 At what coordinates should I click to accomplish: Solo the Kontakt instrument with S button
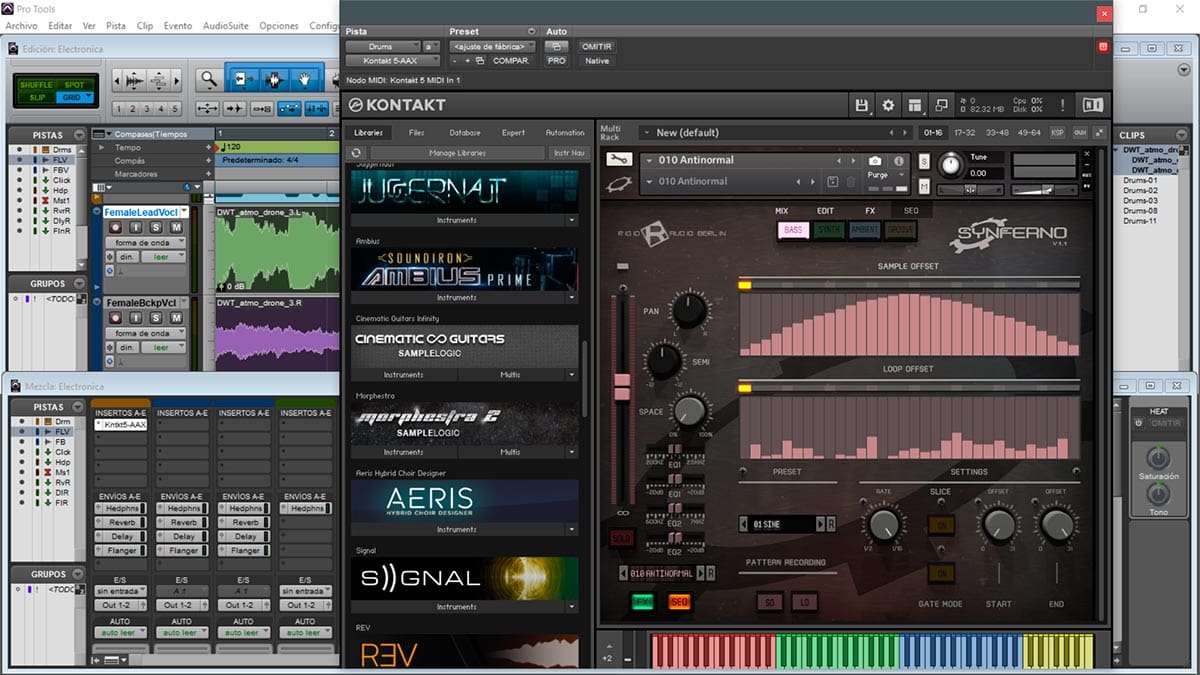pos(924,161)
